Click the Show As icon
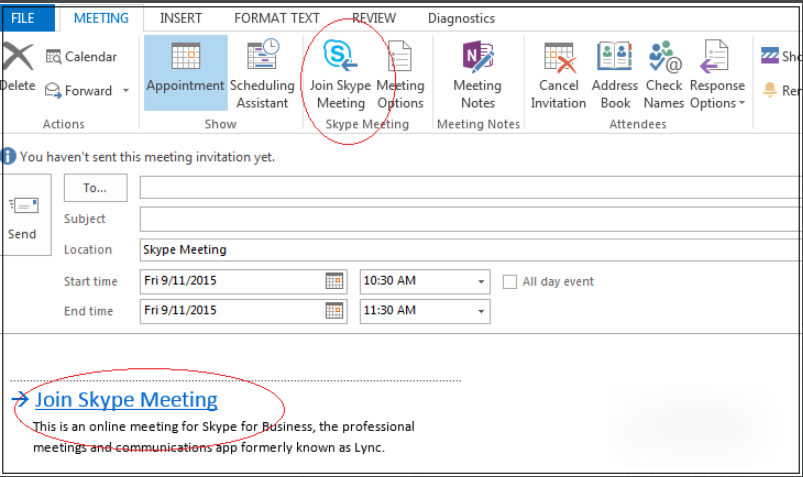The height and width of the screenshot is (477, 803). (x=770, y=55)
